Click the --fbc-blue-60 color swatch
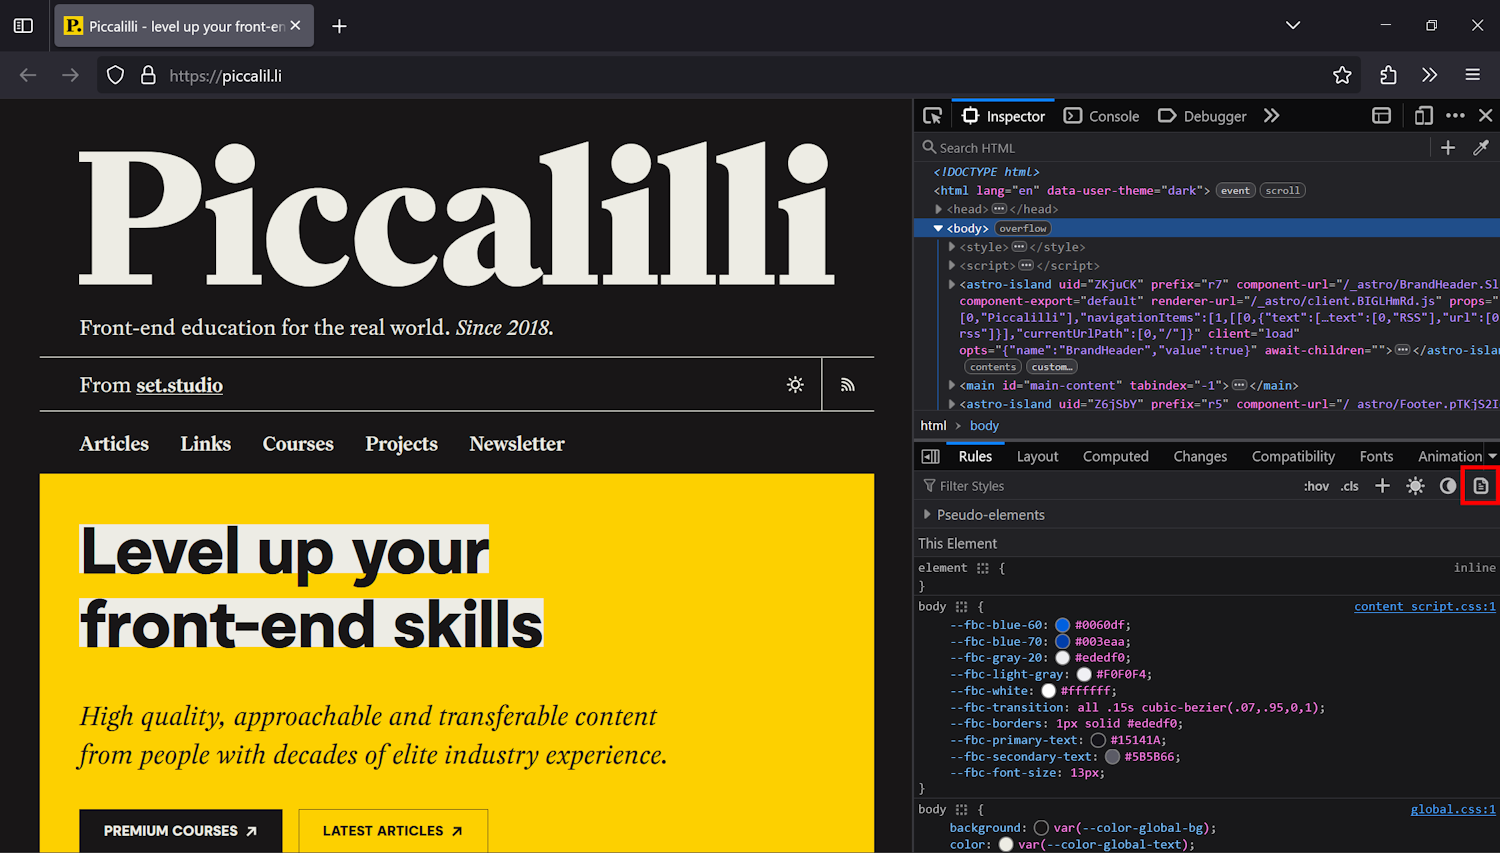The width and height of the screenshot is (1500, 853). pyautogui.click(x=1062, y=625)
